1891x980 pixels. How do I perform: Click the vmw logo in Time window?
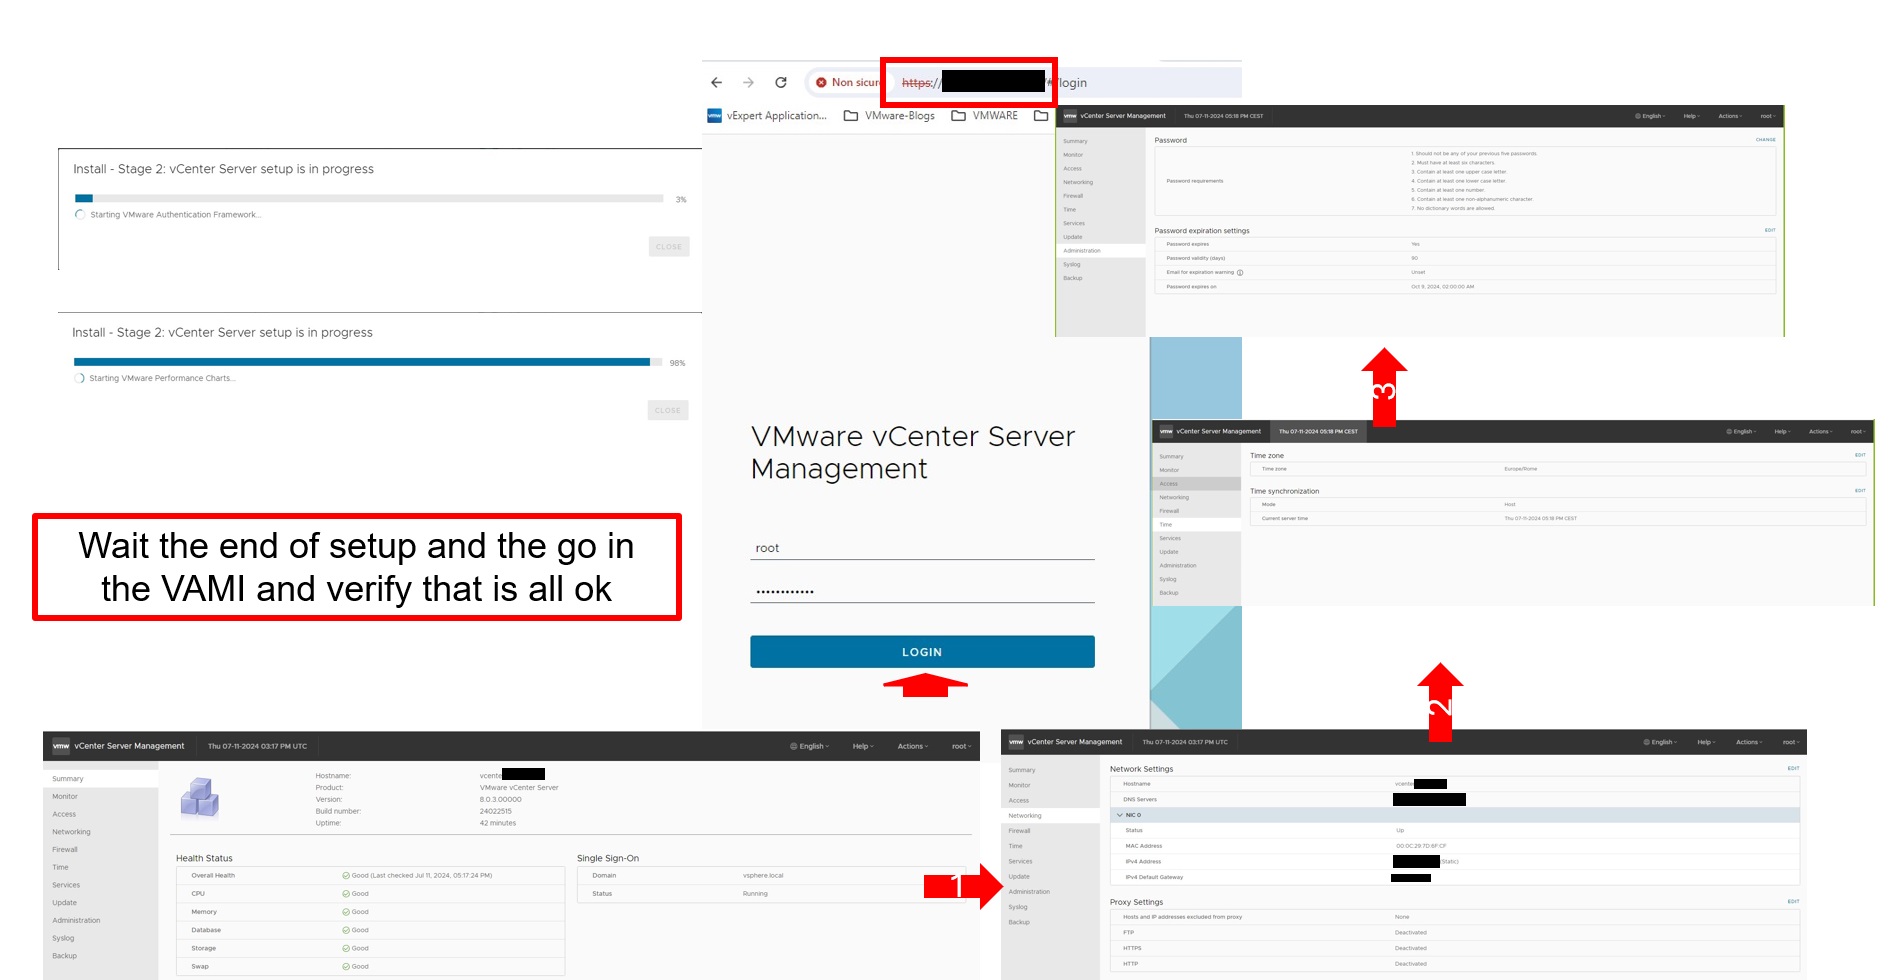pyautogui.click(x=1166, y=431)
